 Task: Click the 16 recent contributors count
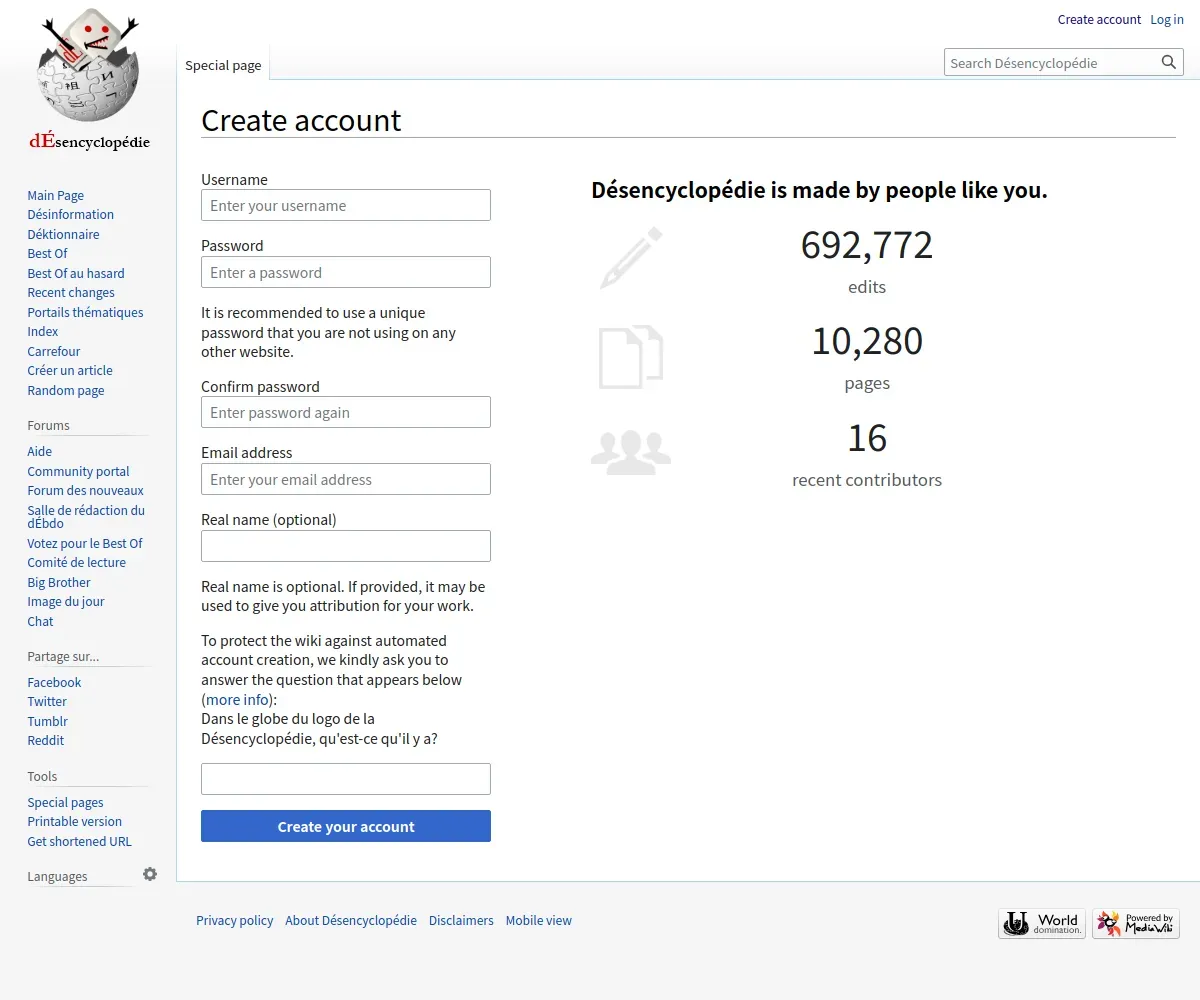point(867,438)
